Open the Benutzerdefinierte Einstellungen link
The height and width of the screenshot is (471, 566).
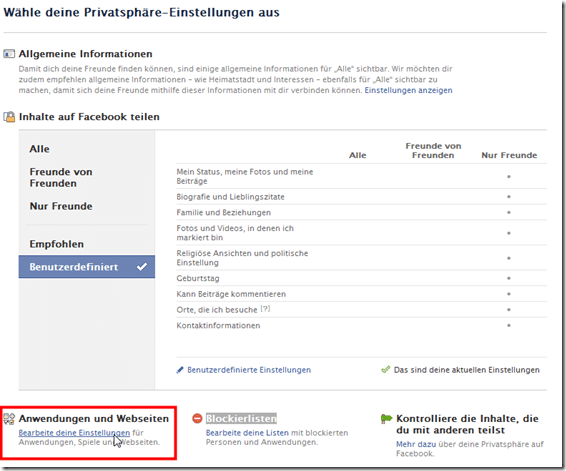[249, 370]
